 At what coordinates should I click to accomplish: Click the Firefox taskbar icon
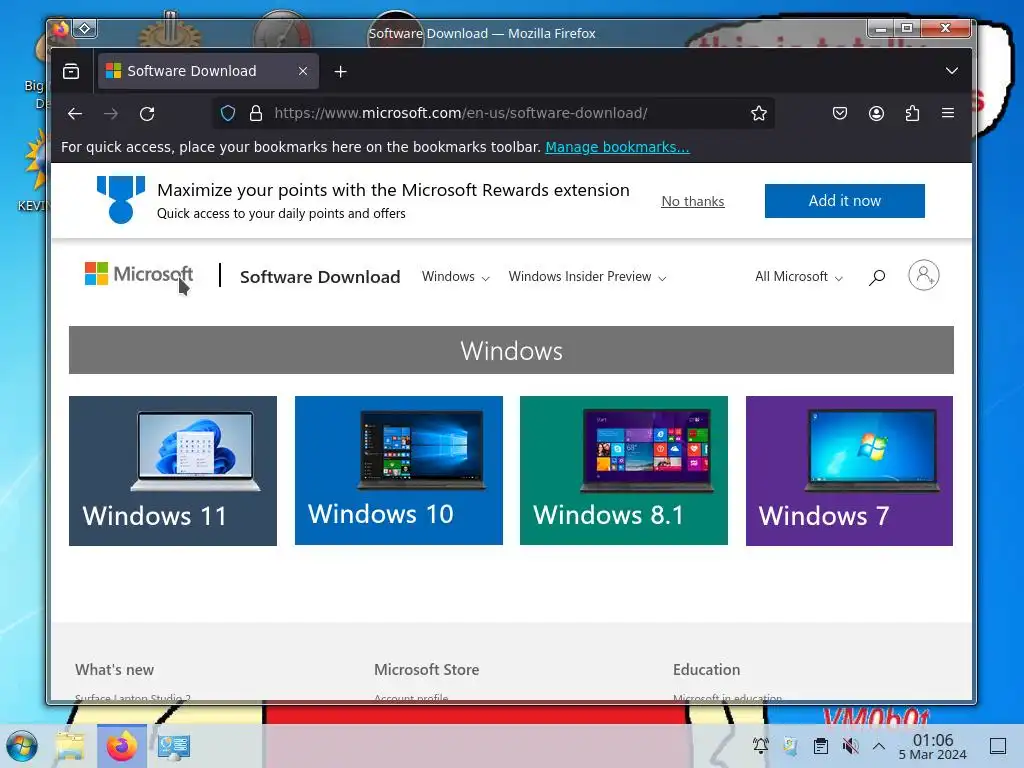click(x=122, y=746)
